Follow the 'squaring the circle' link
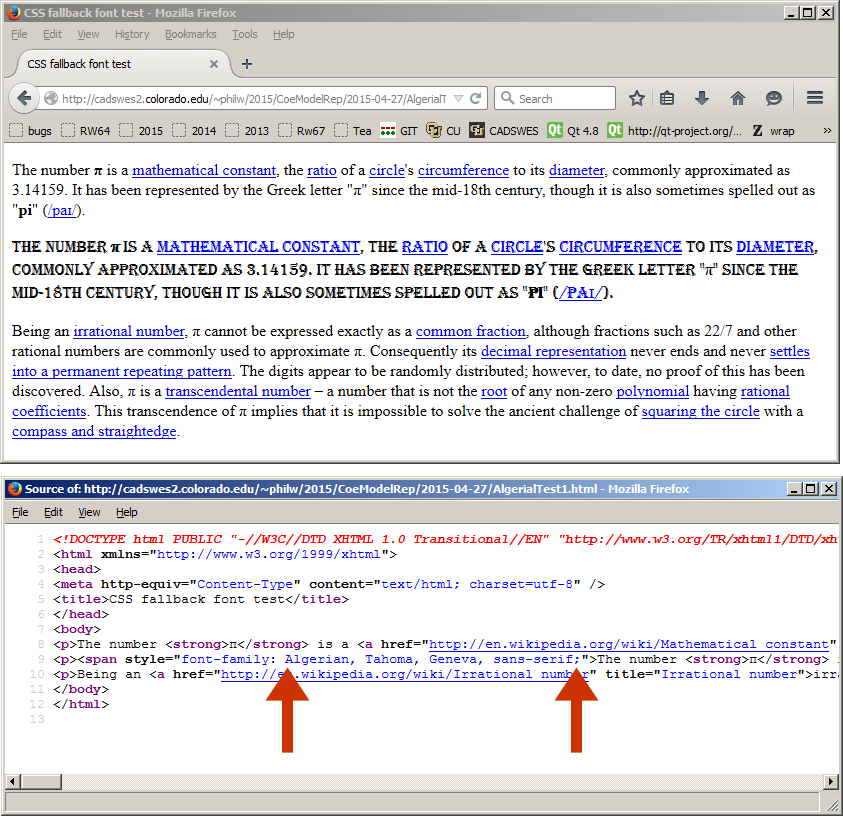This screenshot has width=843, height=816. point(701,411)
